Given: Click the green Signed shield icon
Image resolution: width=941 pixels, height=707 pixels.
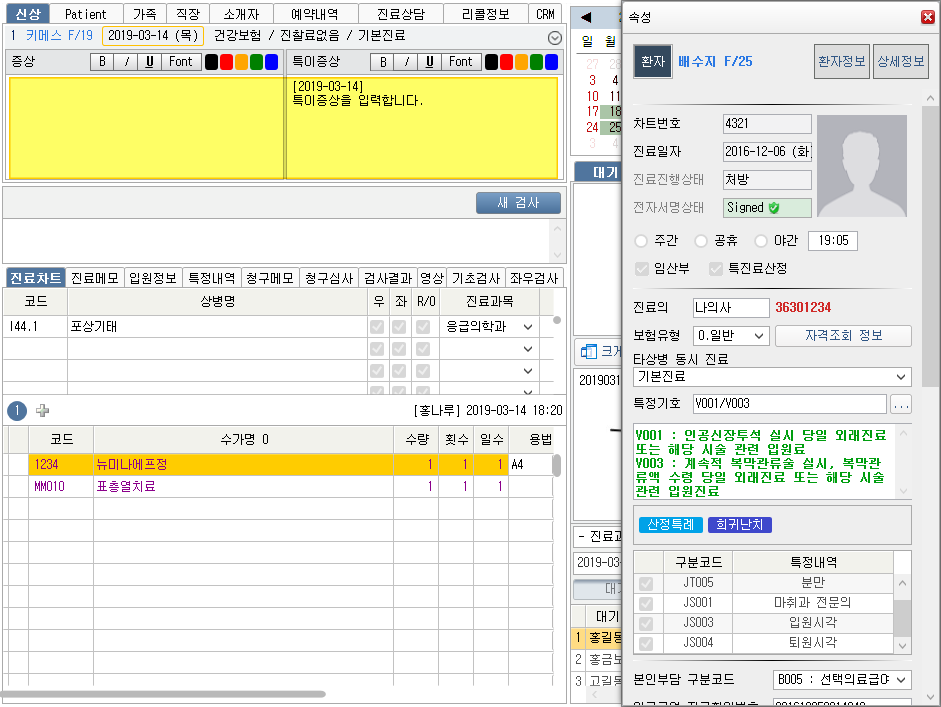Looking at the screenshot, I should 774,208.
